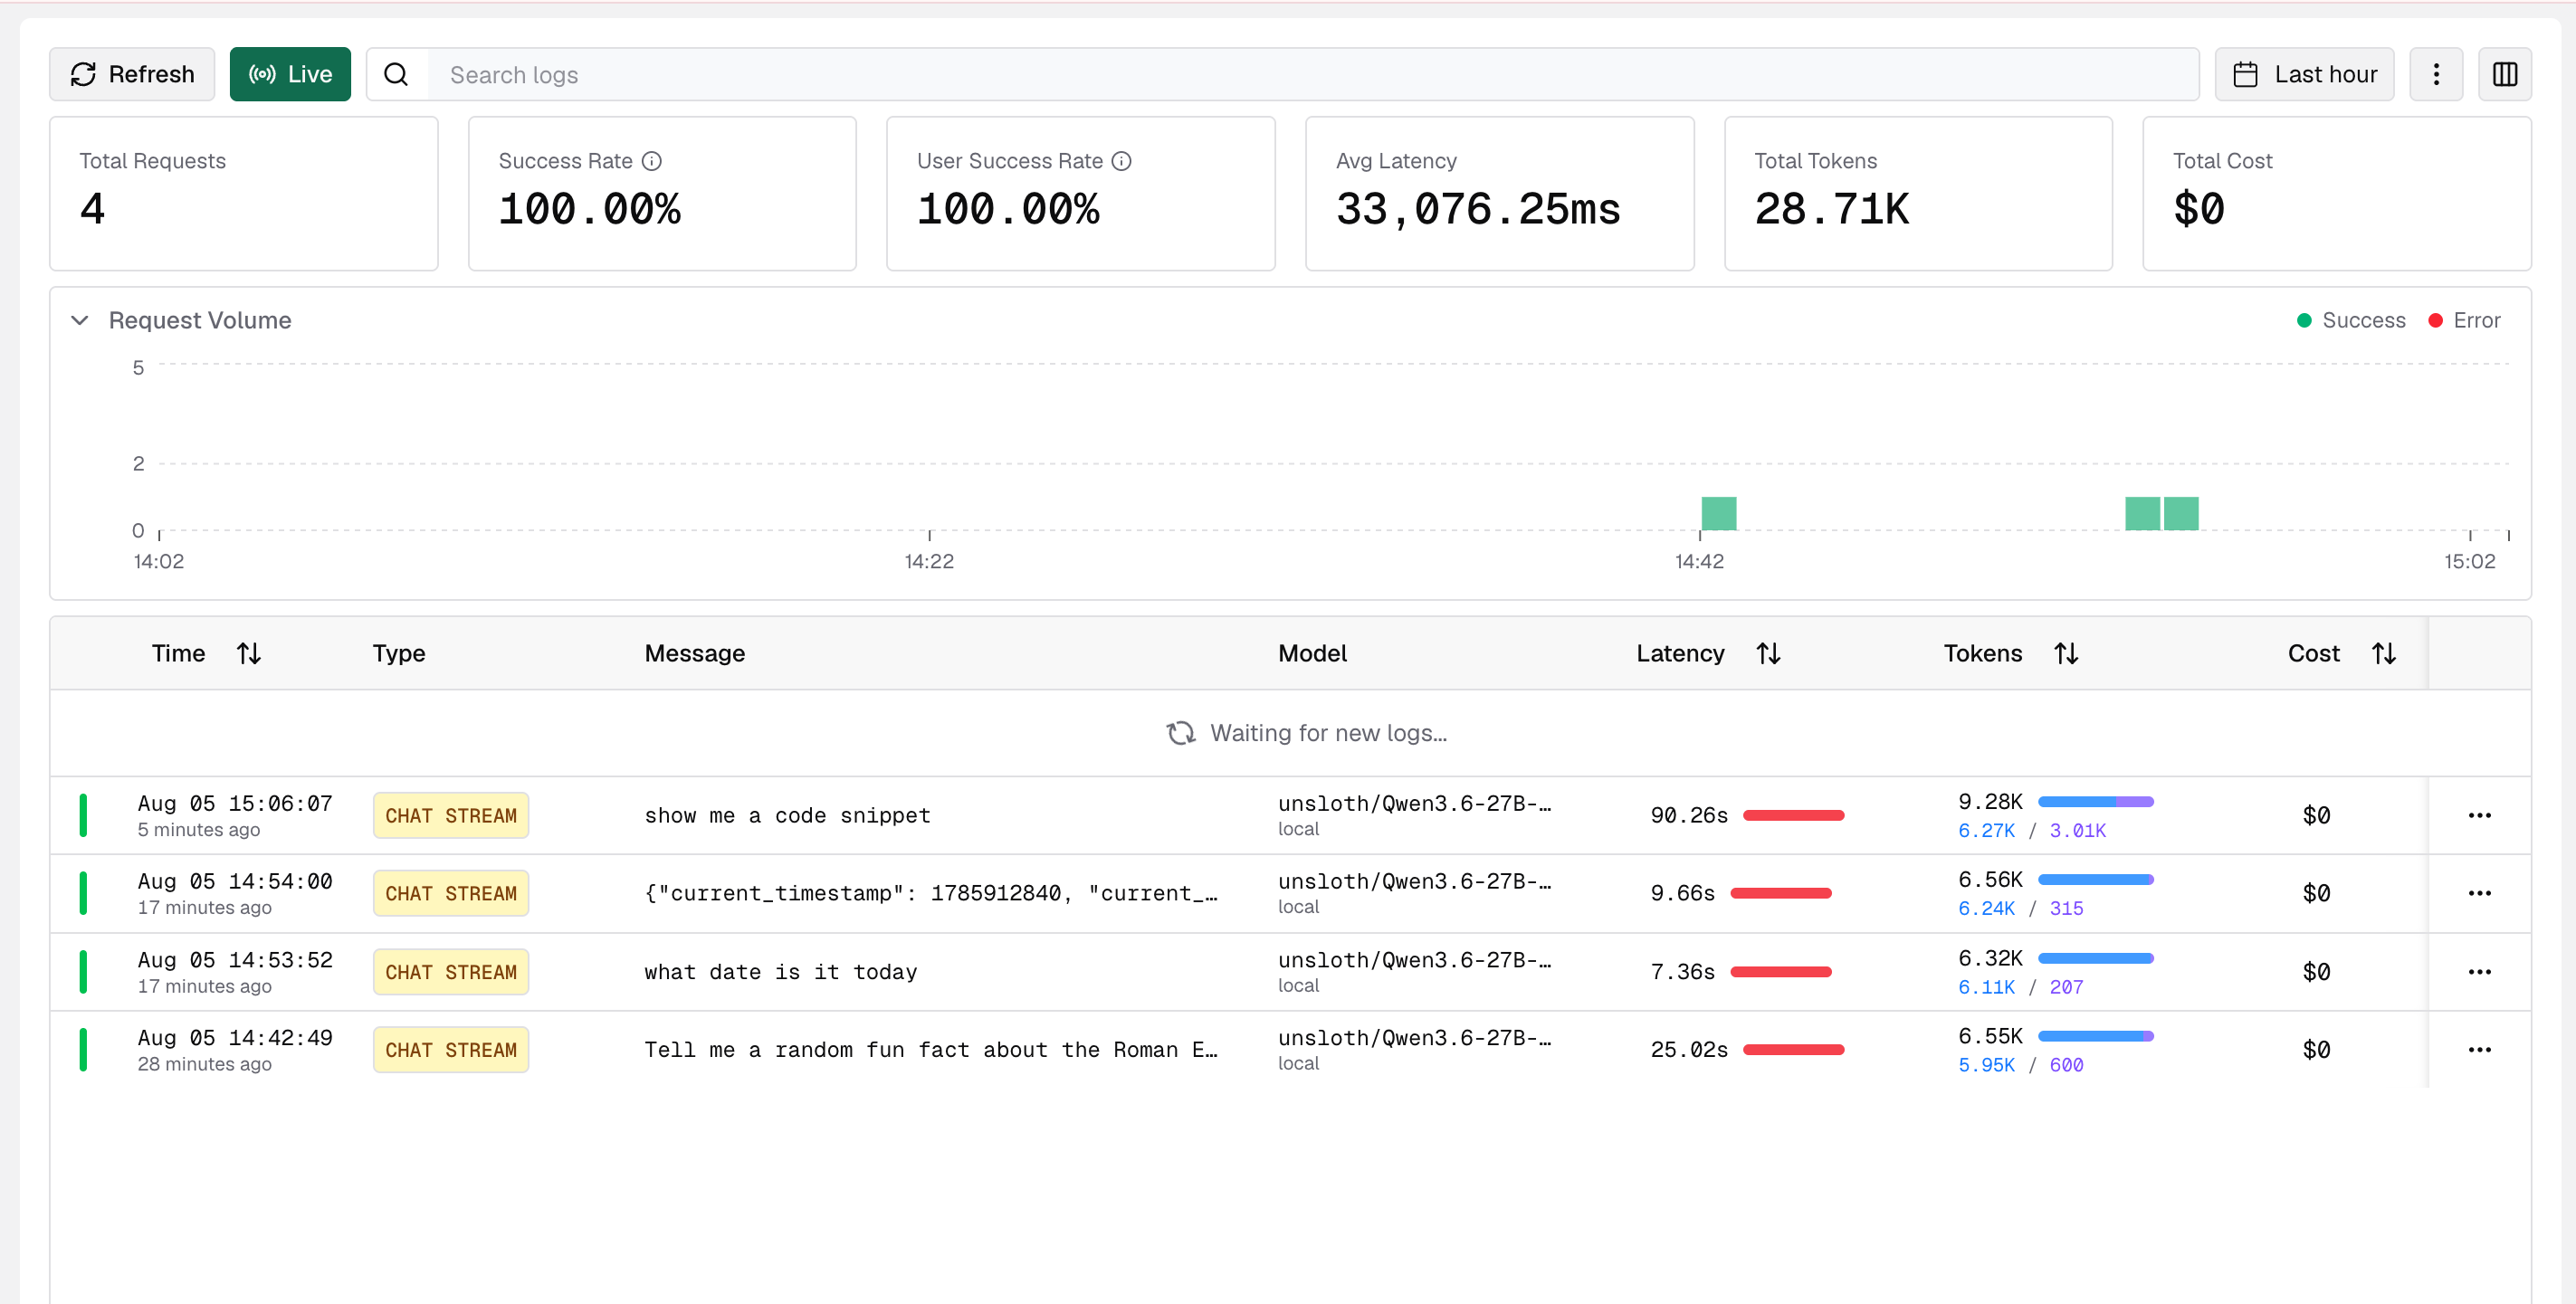
Task: Click the 25.02s latency bar
Action: tap(1793, 1050)
